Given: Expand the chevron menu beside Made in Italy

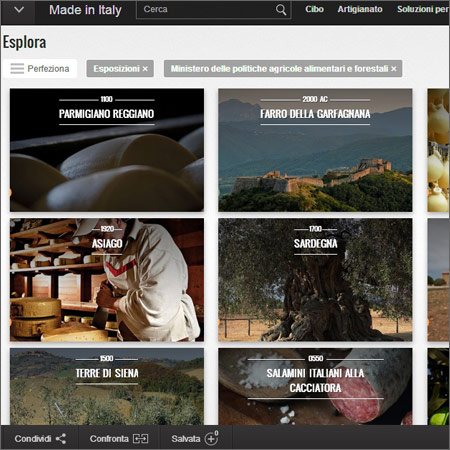Looking at the screenshot, I should (19, 10).
